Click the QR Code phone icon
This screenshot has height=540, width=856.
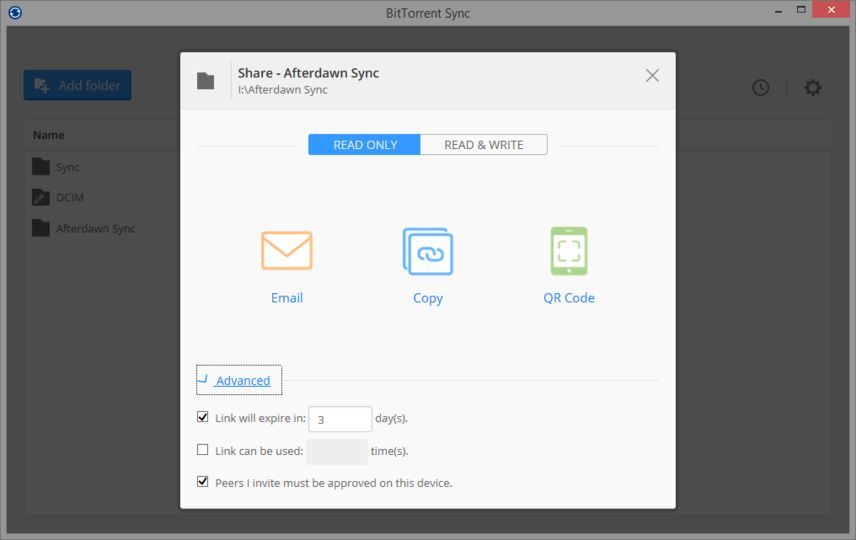click(569, 251)
